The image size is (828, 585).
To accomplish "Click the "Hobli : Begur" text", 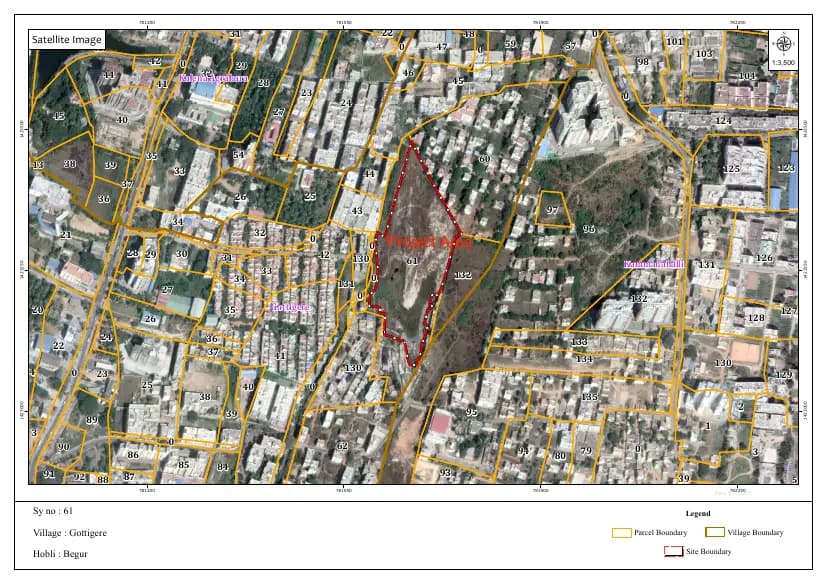I will [60, 554].
